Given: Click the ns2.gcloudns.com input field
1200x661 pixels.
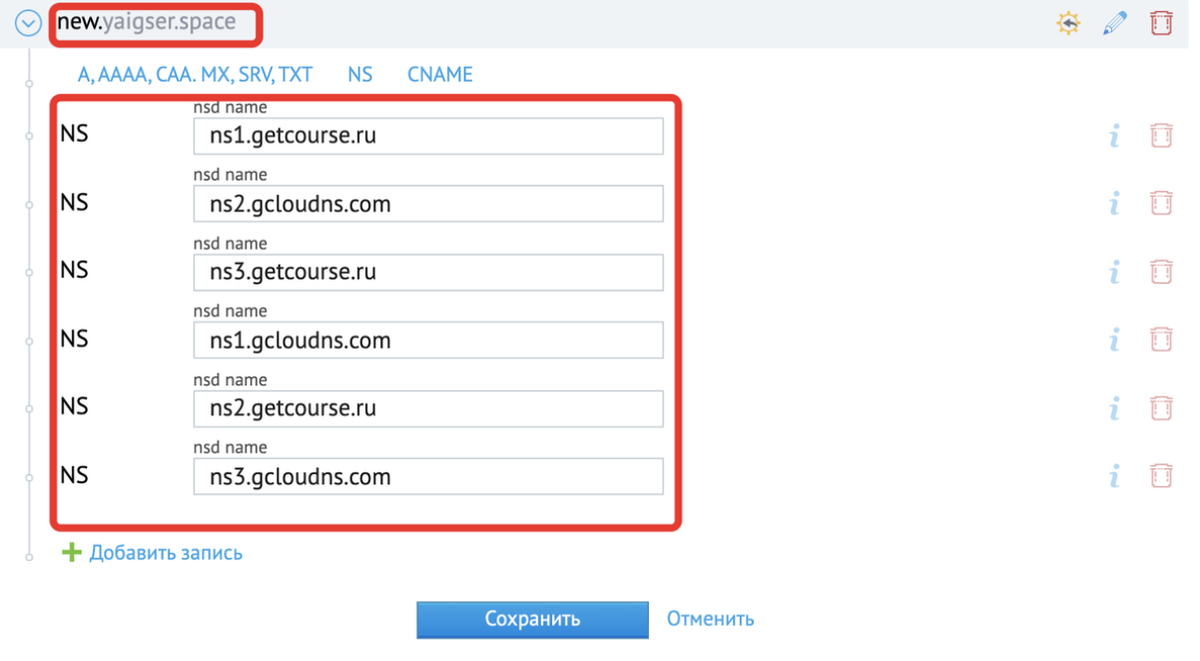Looking at the screenshot, I should point(428,204).
